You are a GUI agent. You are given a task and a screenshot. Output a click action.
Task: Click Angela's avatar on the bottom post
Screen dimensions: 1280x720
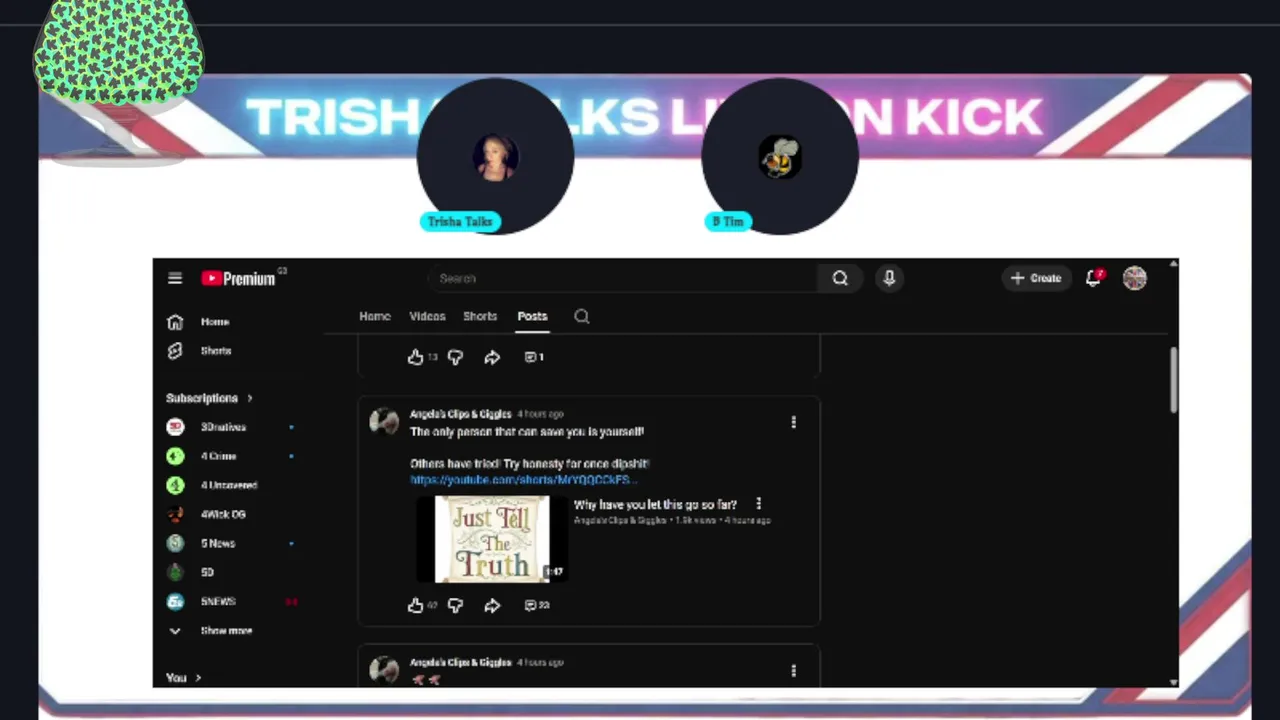point(384,669)
